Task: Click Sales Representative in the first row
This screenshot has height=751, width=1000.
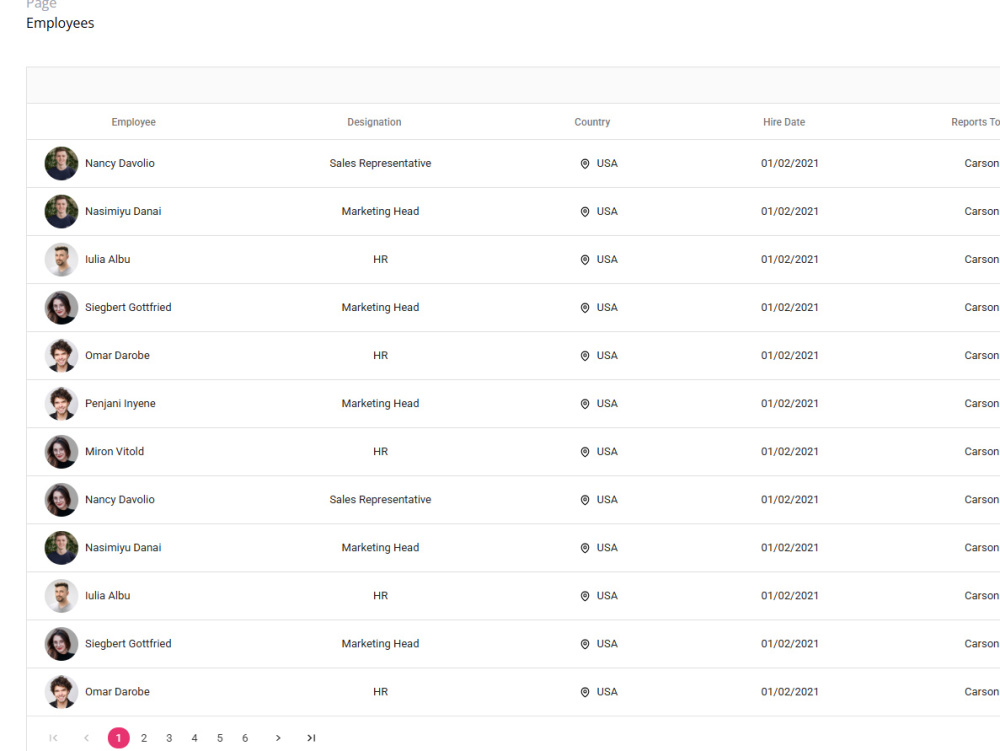Action: coord(380,163)
